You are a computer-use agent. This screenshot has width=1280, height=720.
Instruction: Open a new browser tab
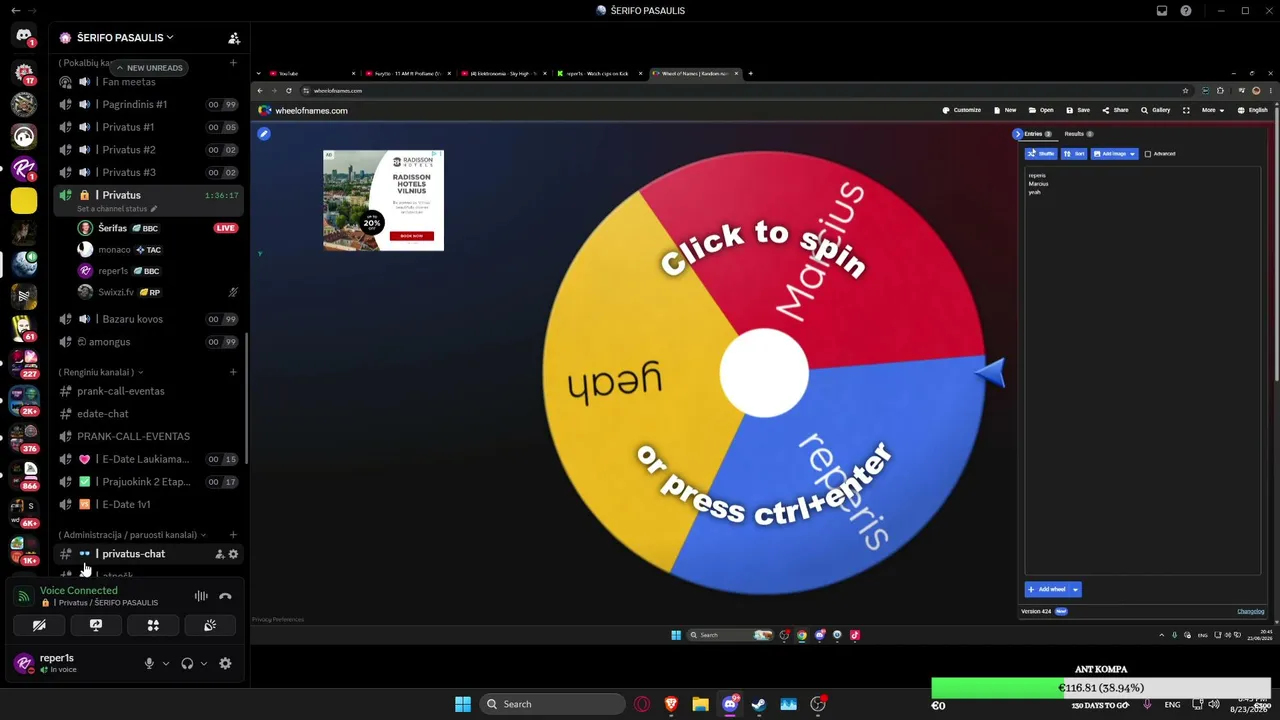pos(751,73)
